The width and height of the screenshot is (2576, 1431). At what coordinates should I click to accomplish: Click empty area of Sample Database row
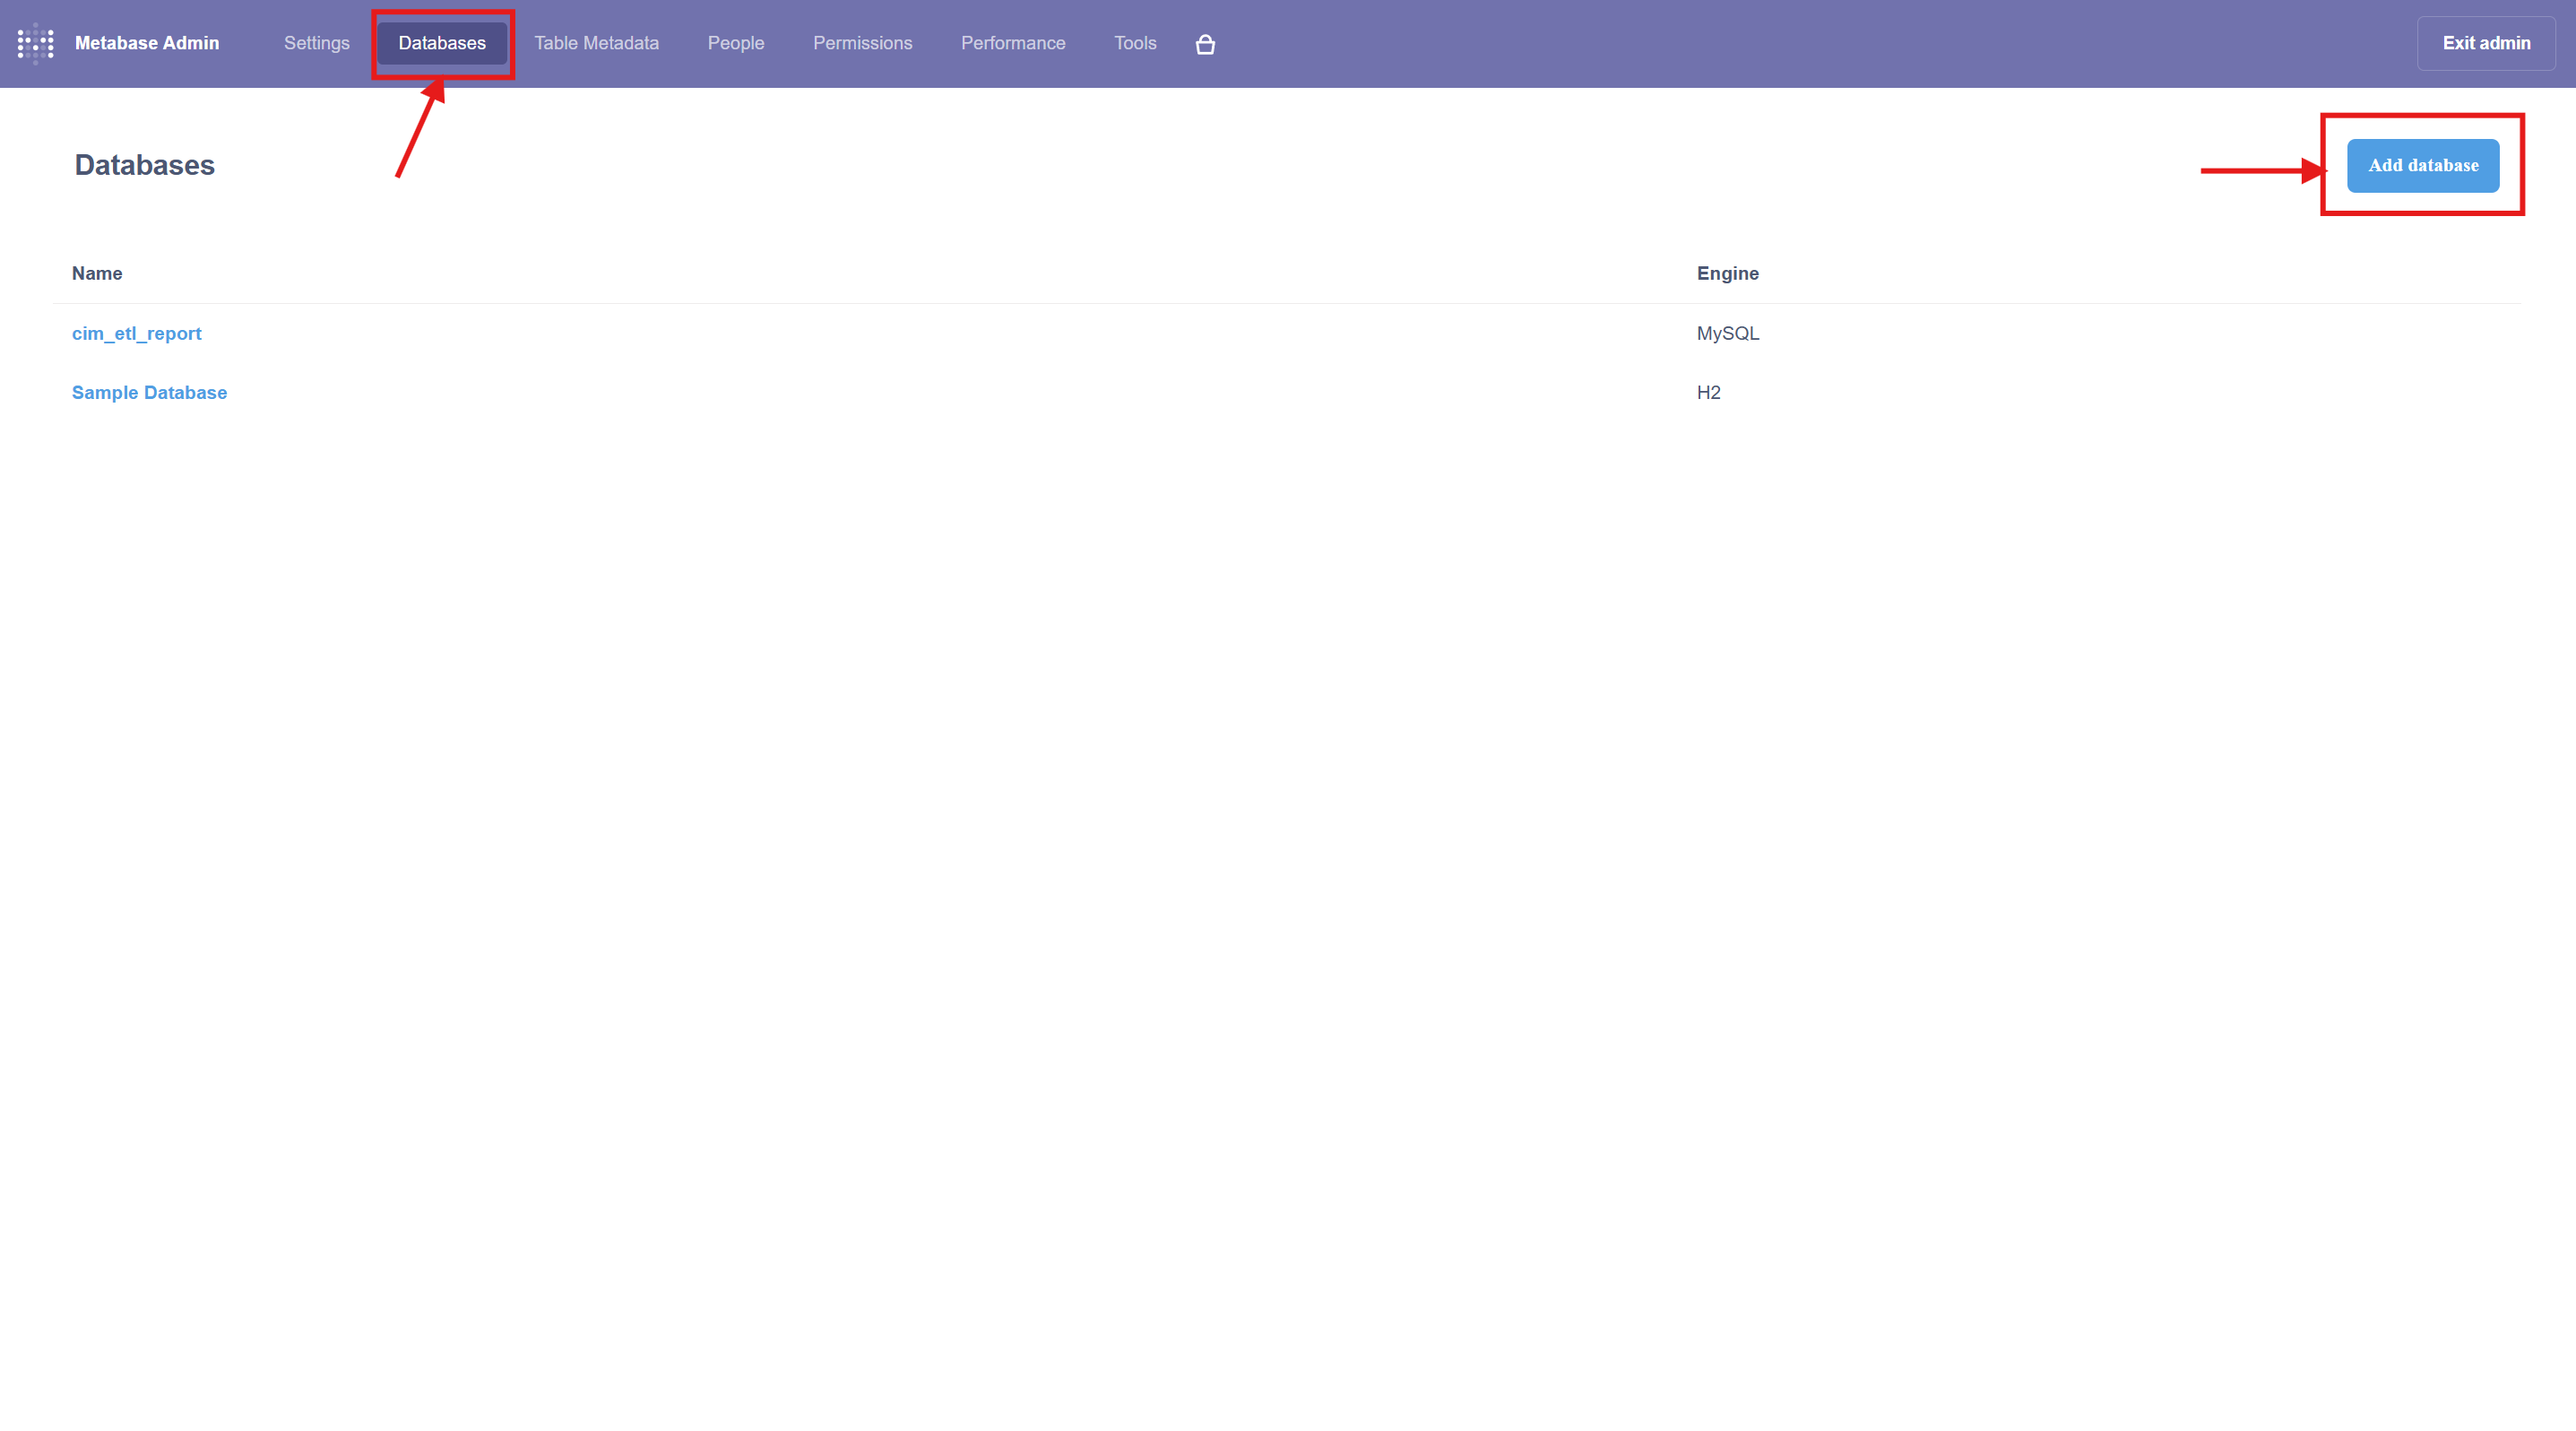coord(900,392)
